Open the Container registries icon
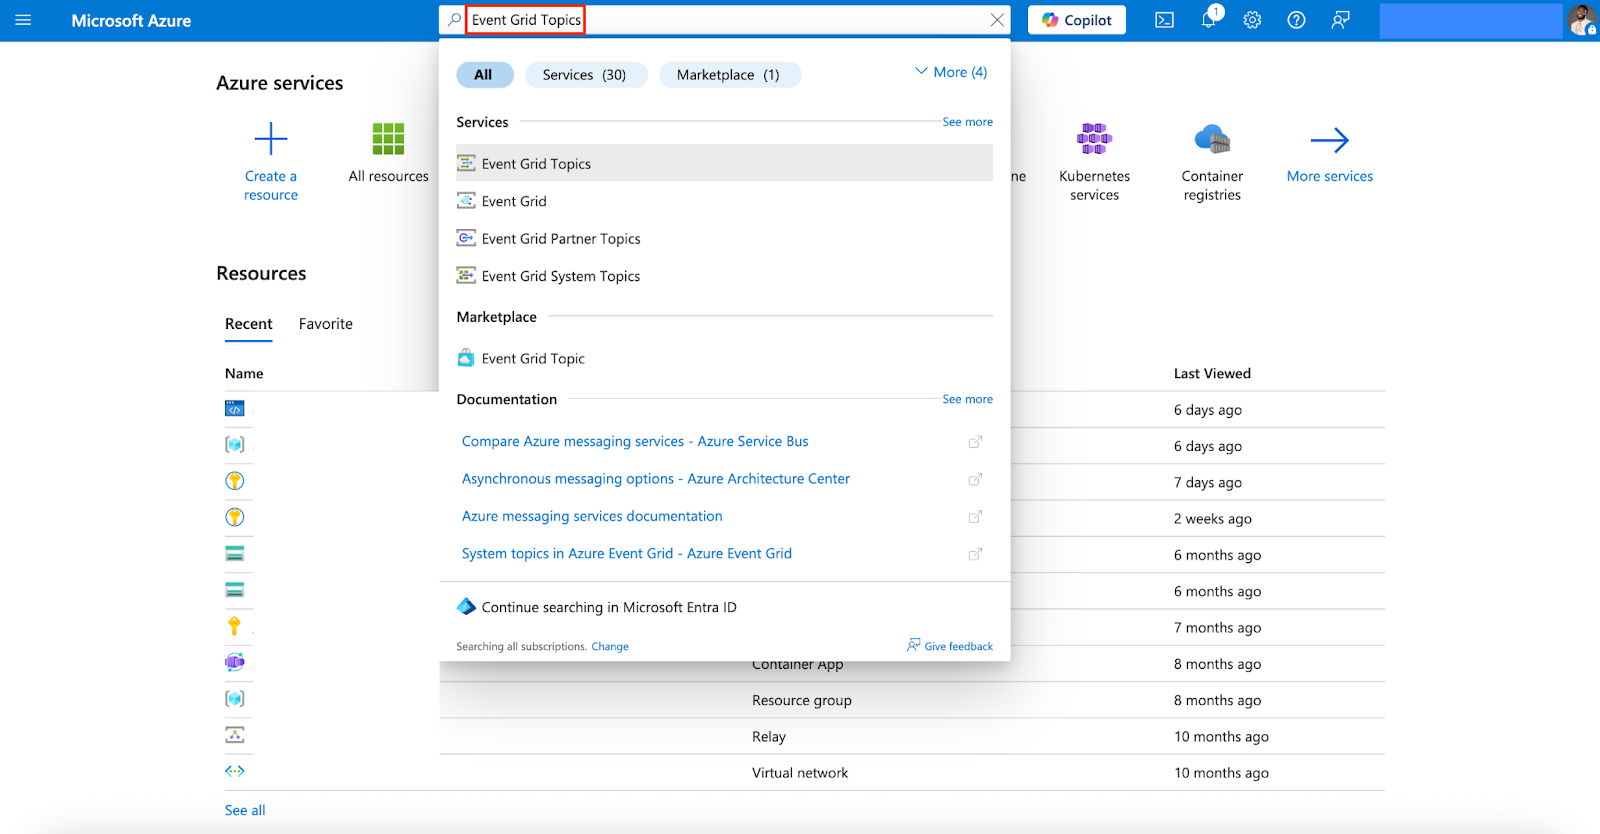Image resolution: width=1600 pixels, height=834 pixels. (x=1212, y=139)
